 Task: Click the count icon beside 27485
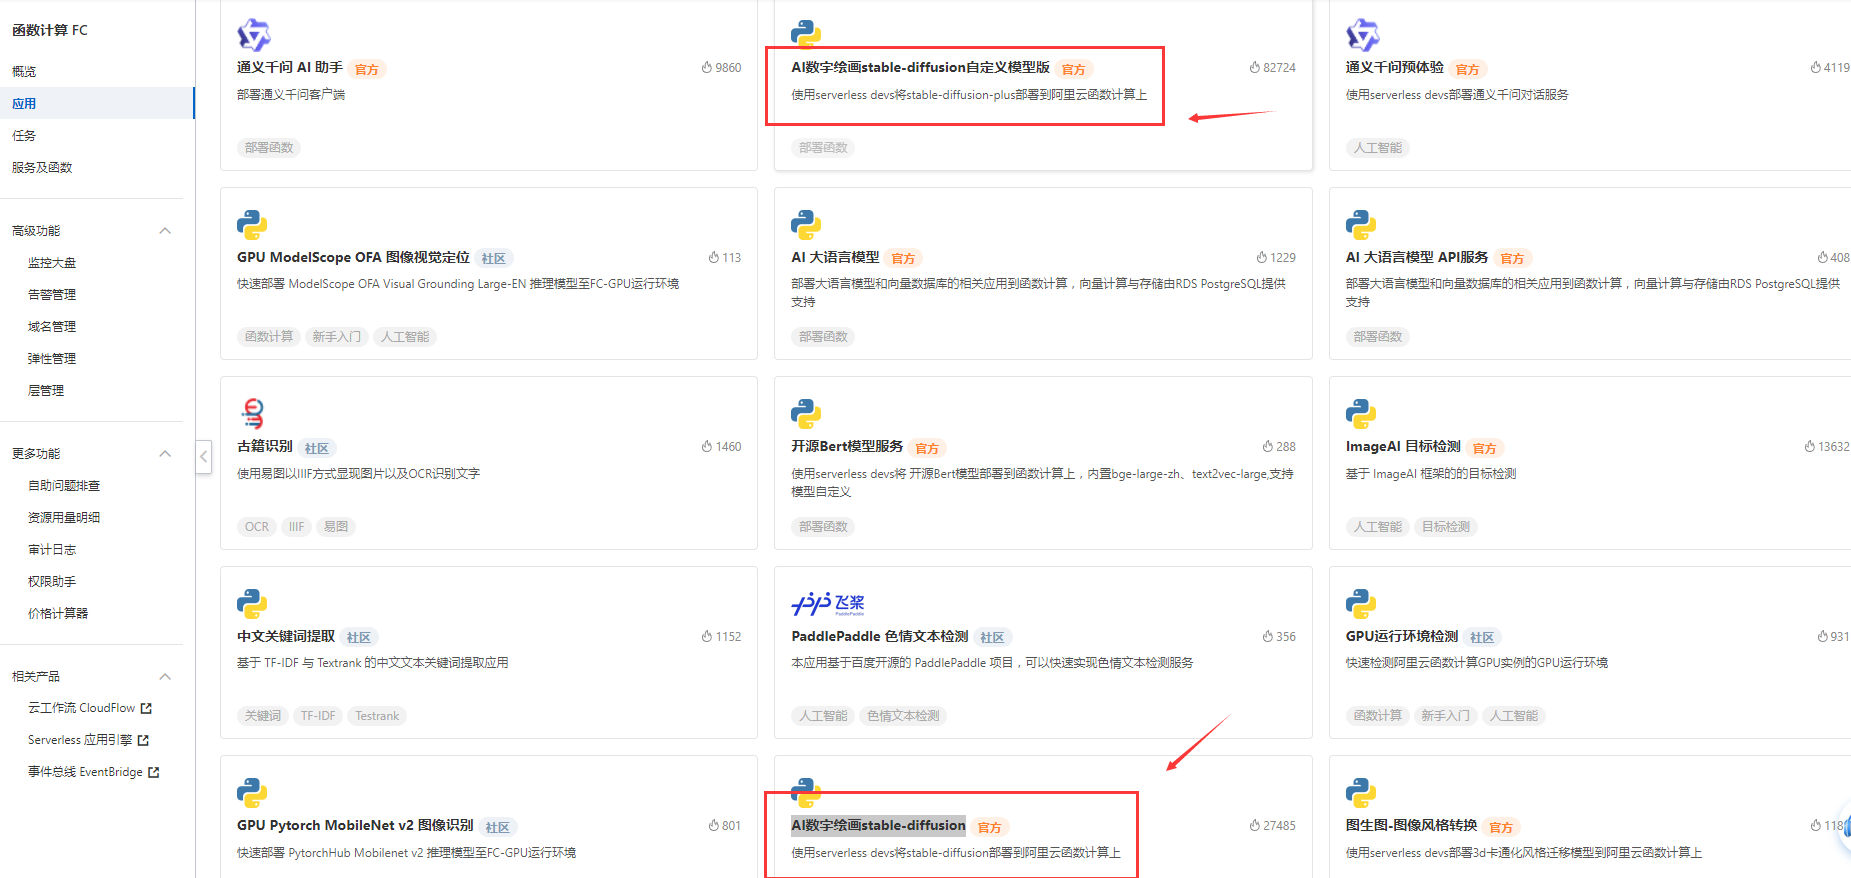[1254, 826]
